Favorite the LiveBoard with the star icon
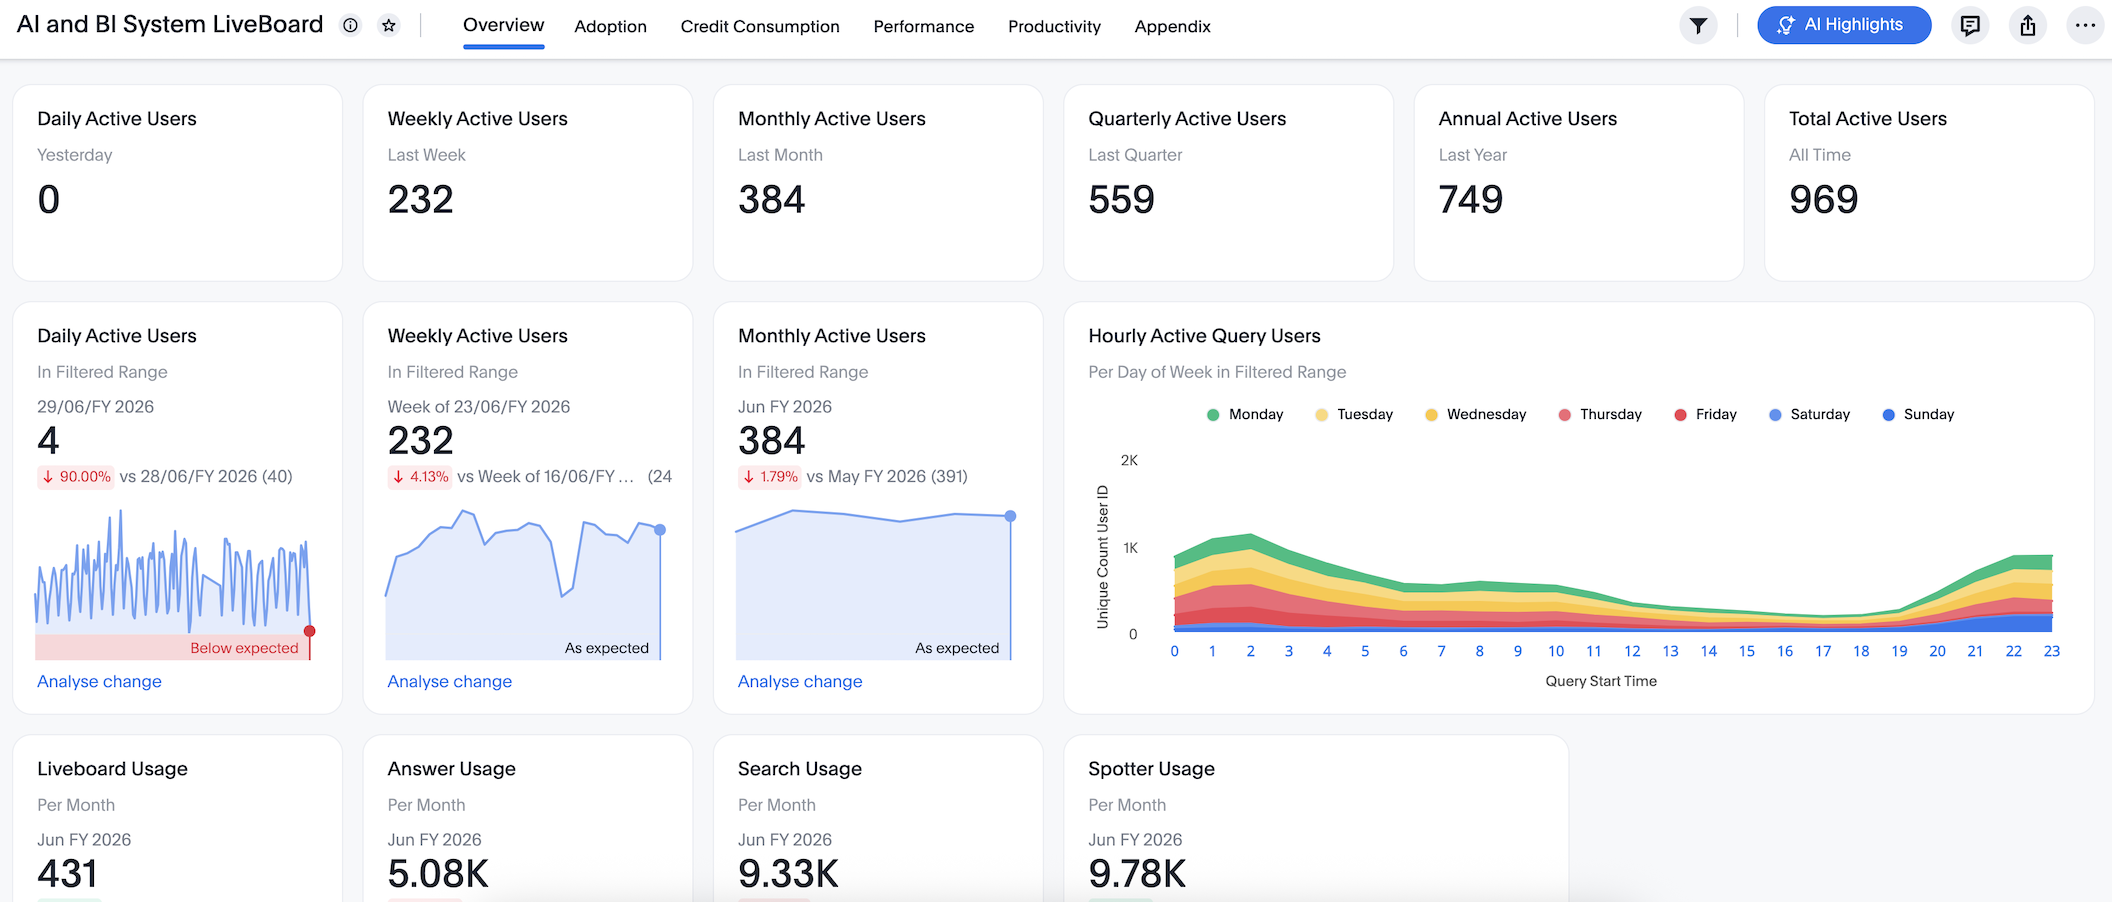The width and height of the screenshot is (2112, 902). (389, 26)
